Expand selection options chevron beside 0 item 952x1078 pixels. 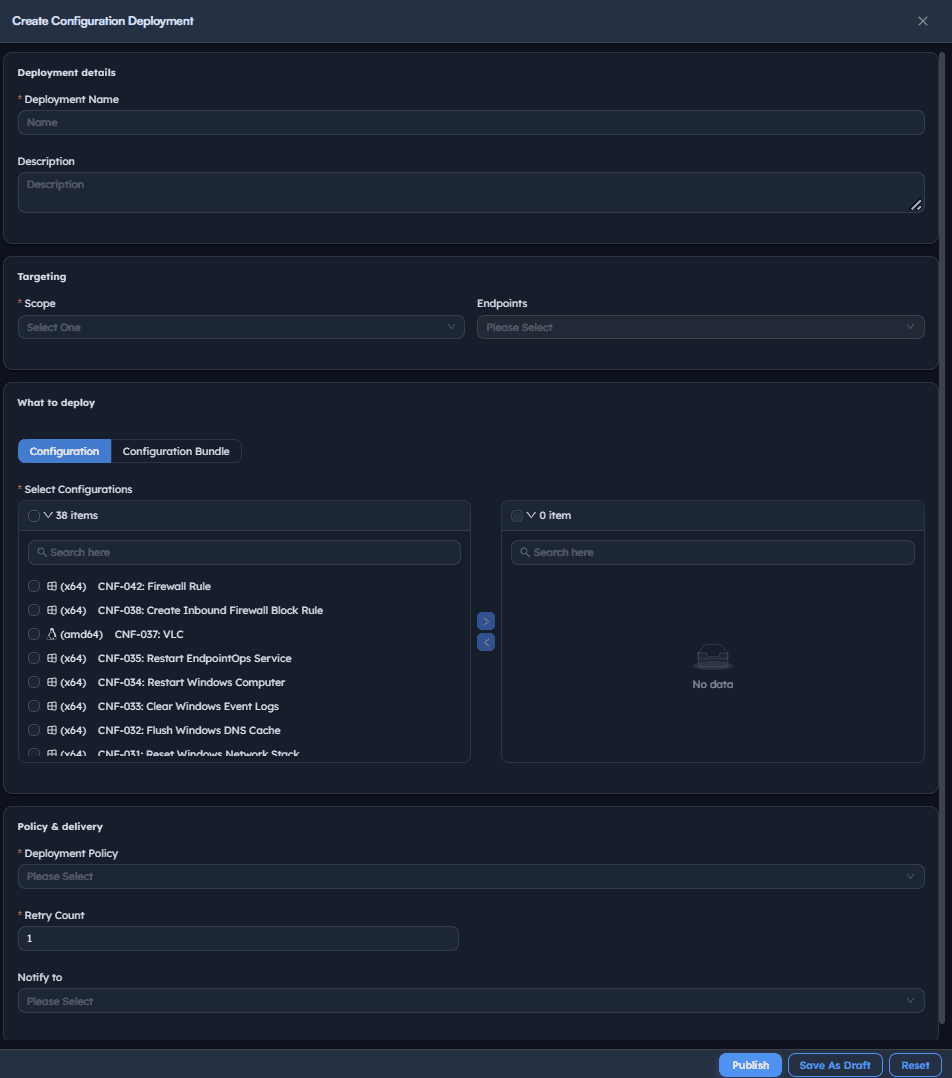click(531, 515)
